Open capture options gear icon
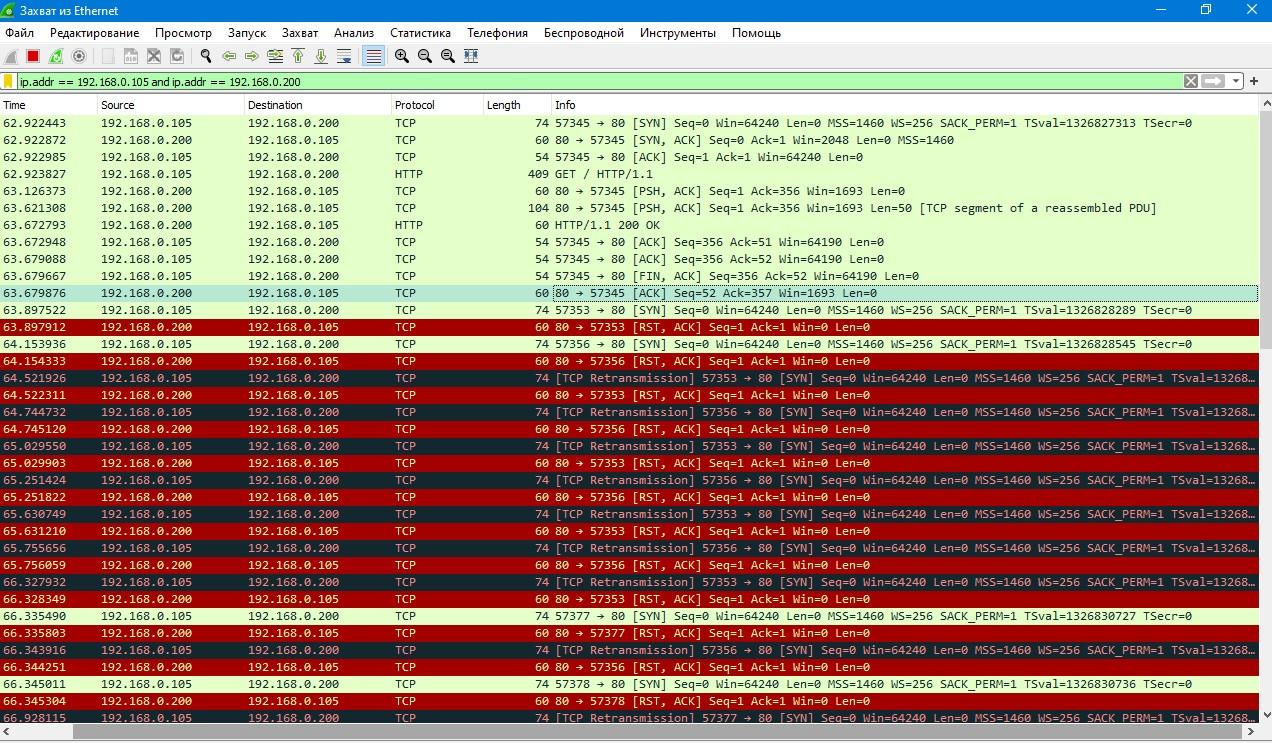Image resolution: width=1272 pixels, height=743 pixels. (79, 57)
